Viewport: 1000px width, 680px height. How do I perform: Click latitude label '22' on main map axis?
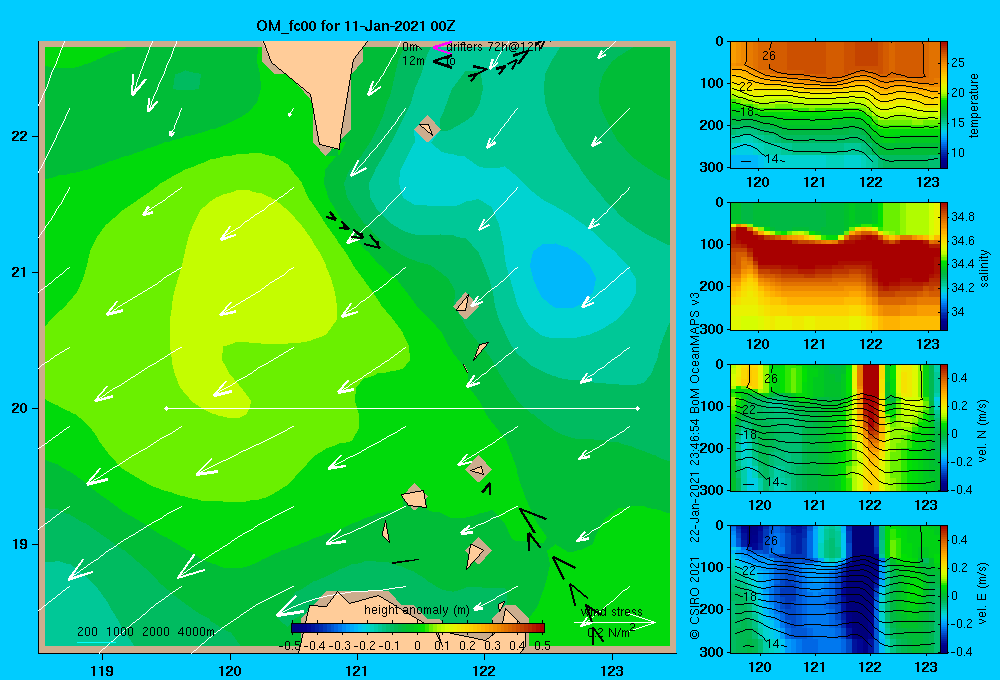[x=20, y=136]
